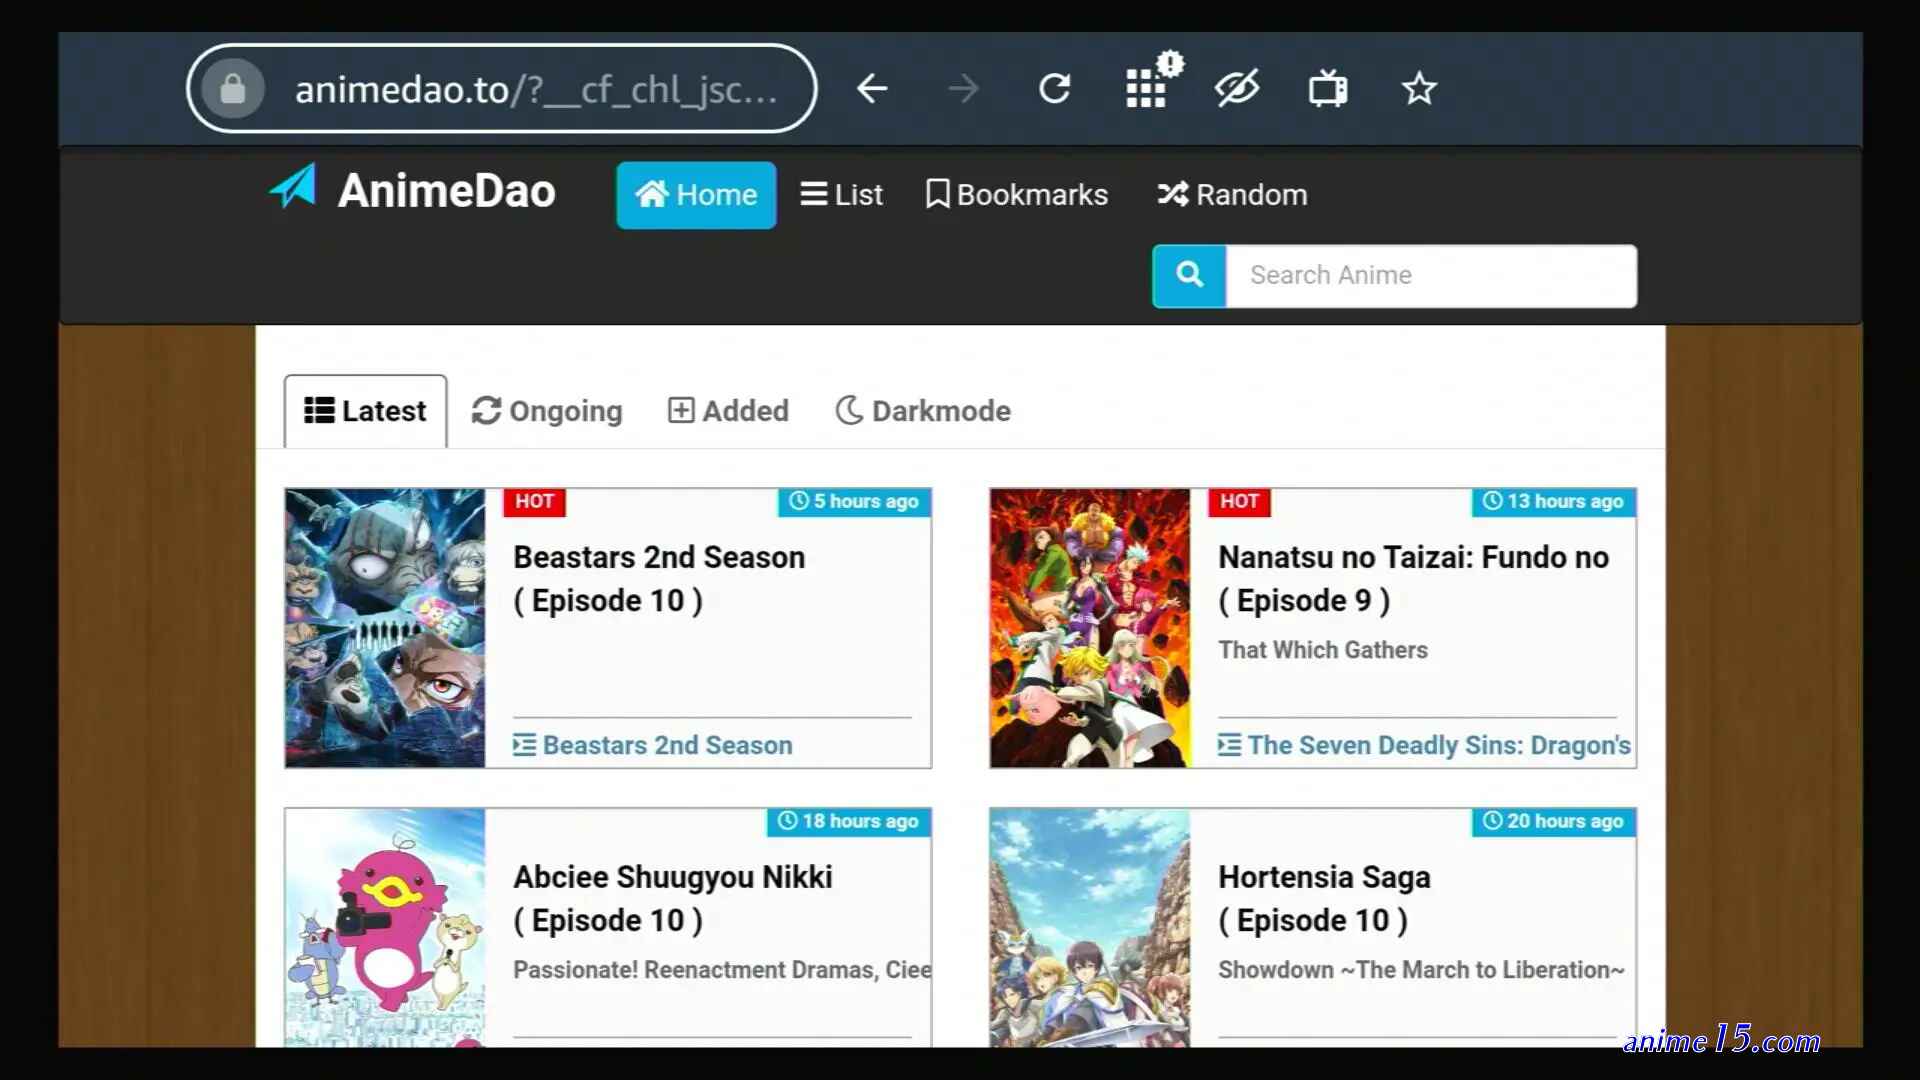The width and height of the screenshot is (1920, 1080).
Task: Click the Showdown ~The March to Liberation~ subtitle
Action: 1421,970
